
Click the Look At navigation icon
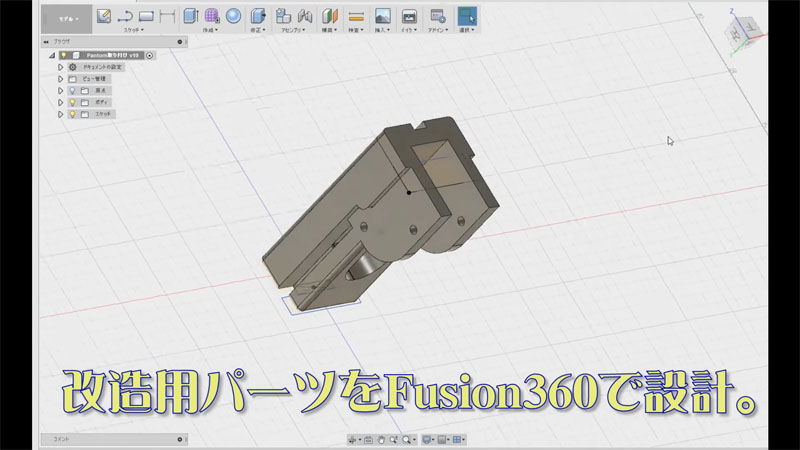(368, 439)
